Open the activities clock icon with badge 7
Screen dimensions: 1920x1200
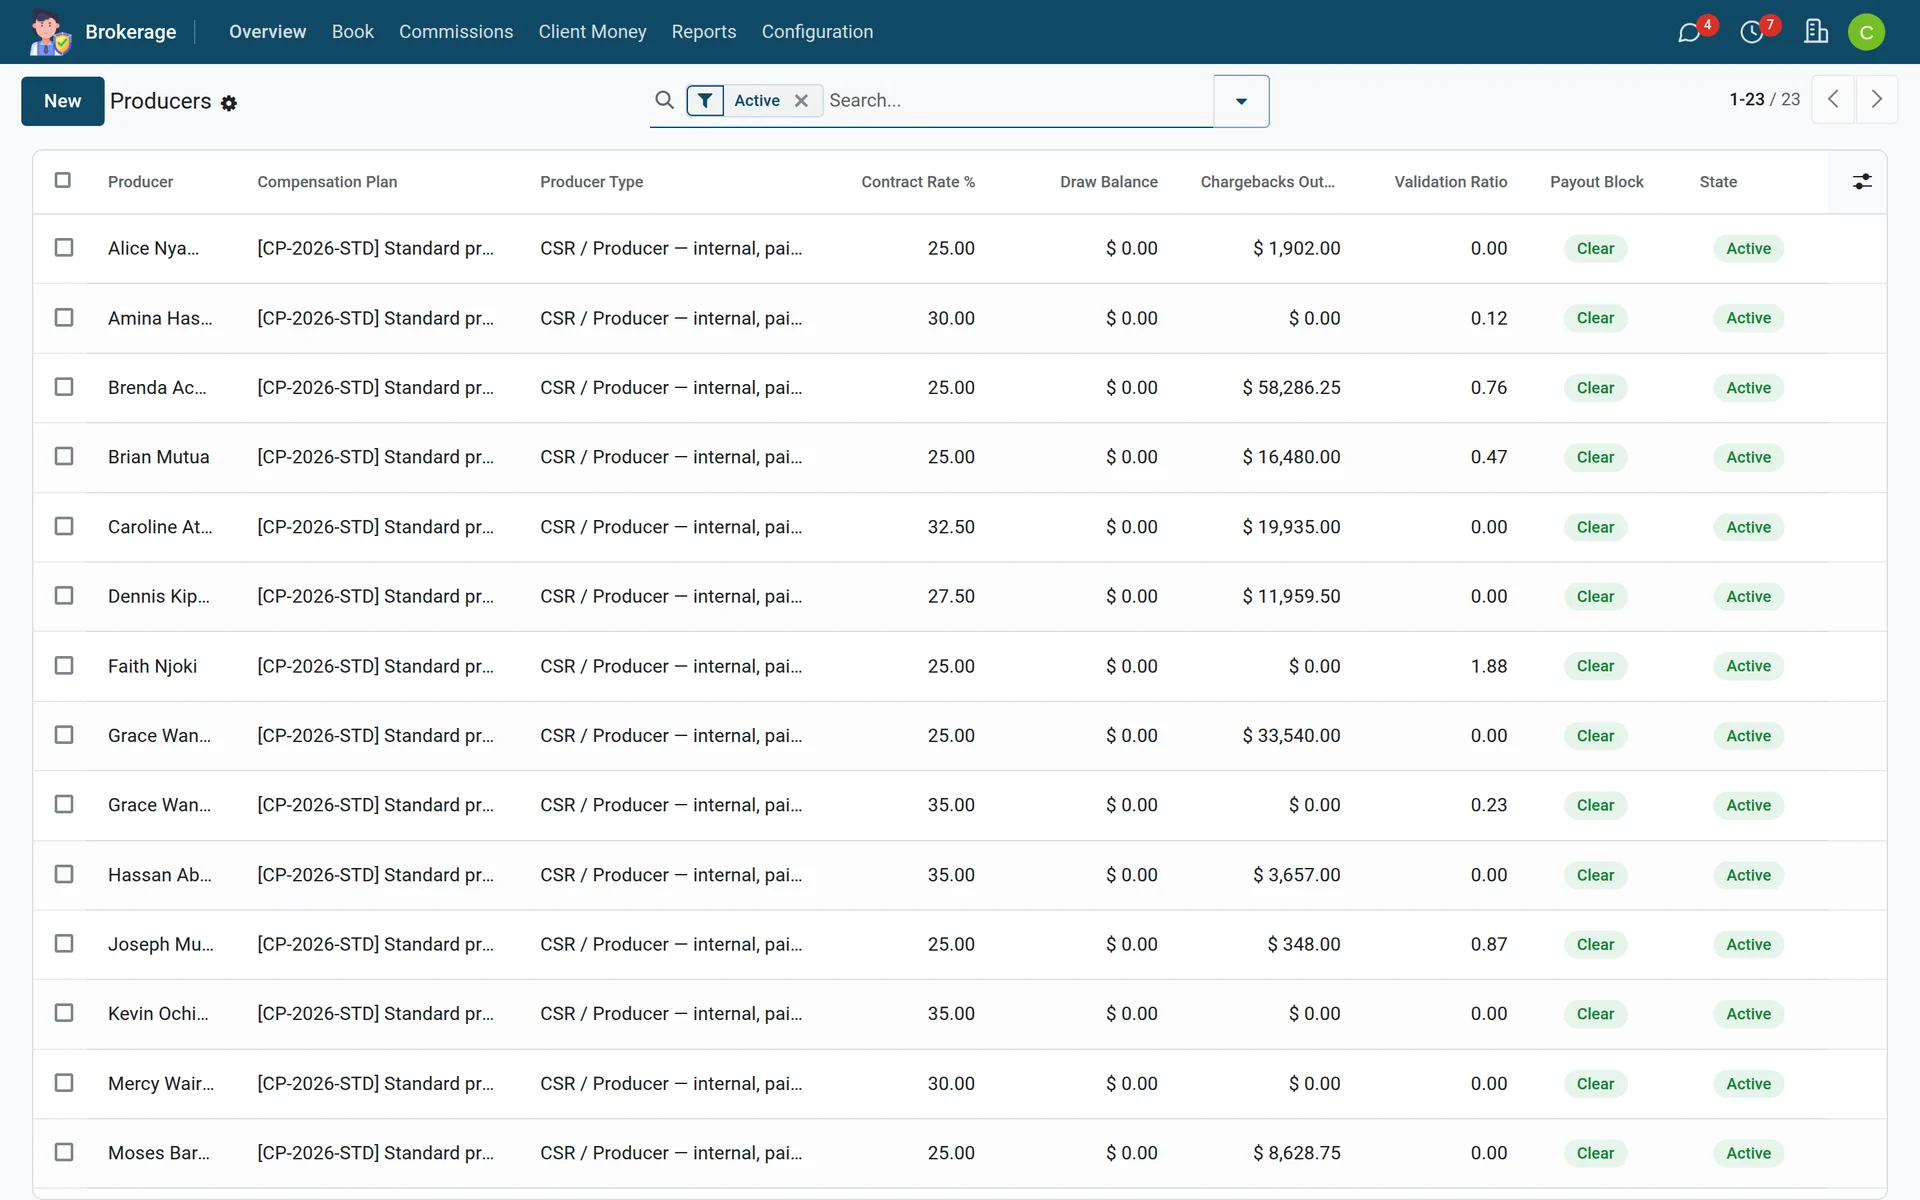click(1752, 32)
